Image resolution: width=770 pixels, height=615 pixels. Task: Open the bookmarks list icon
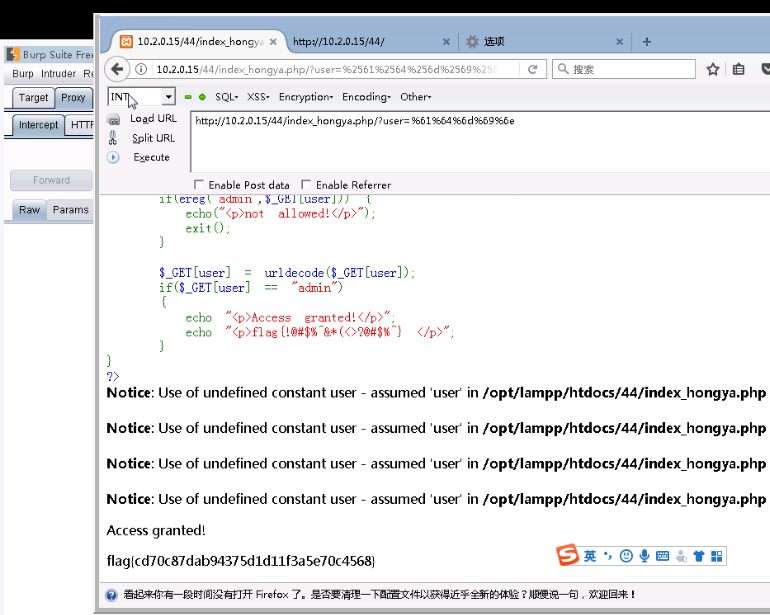pos(738,69)
